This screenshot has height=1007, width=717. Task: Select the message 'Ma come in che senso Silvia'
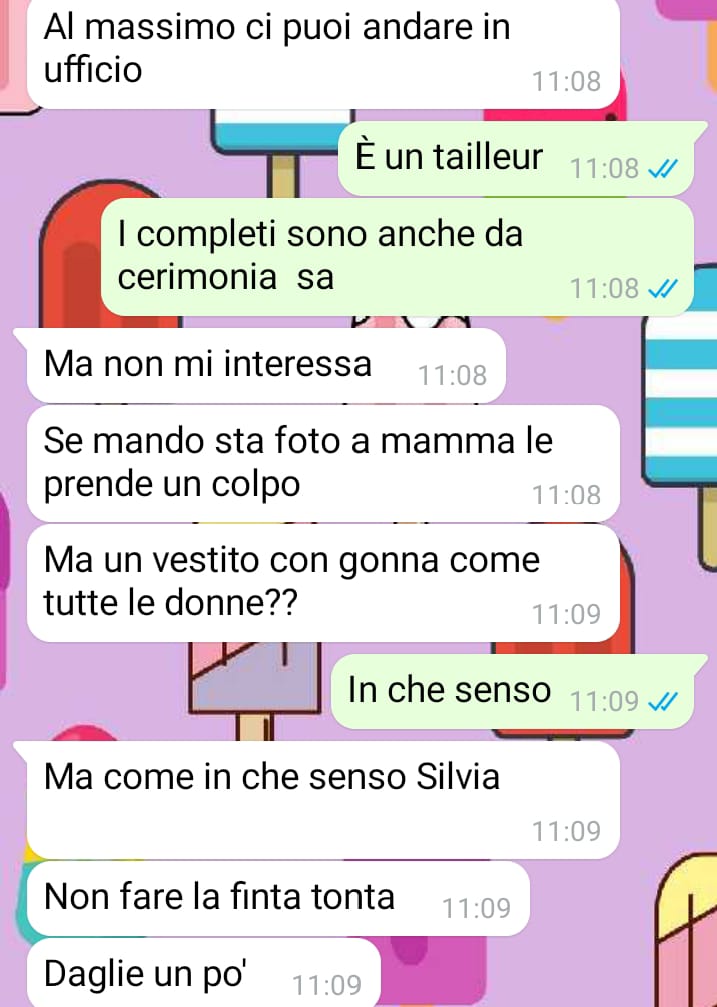pyautogui.click(x=323, y=800)
